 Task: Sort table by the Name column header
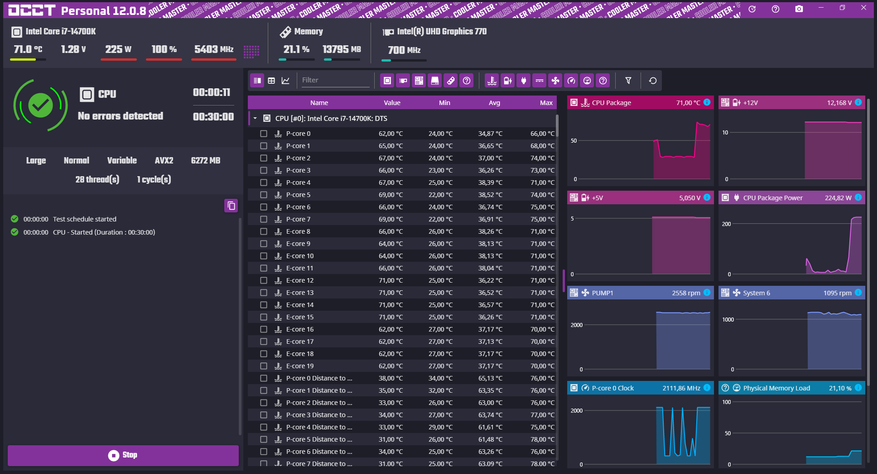tap(319, 102)
